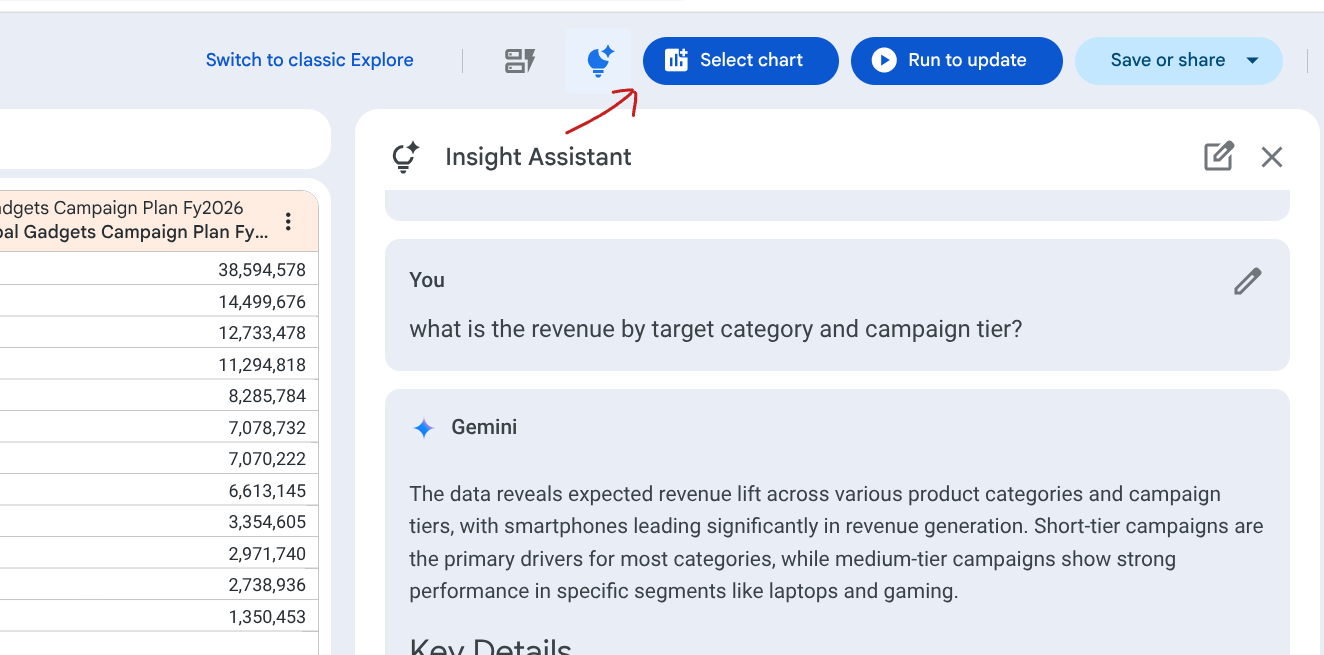Click the Key Details heading

tap(490, 645)
